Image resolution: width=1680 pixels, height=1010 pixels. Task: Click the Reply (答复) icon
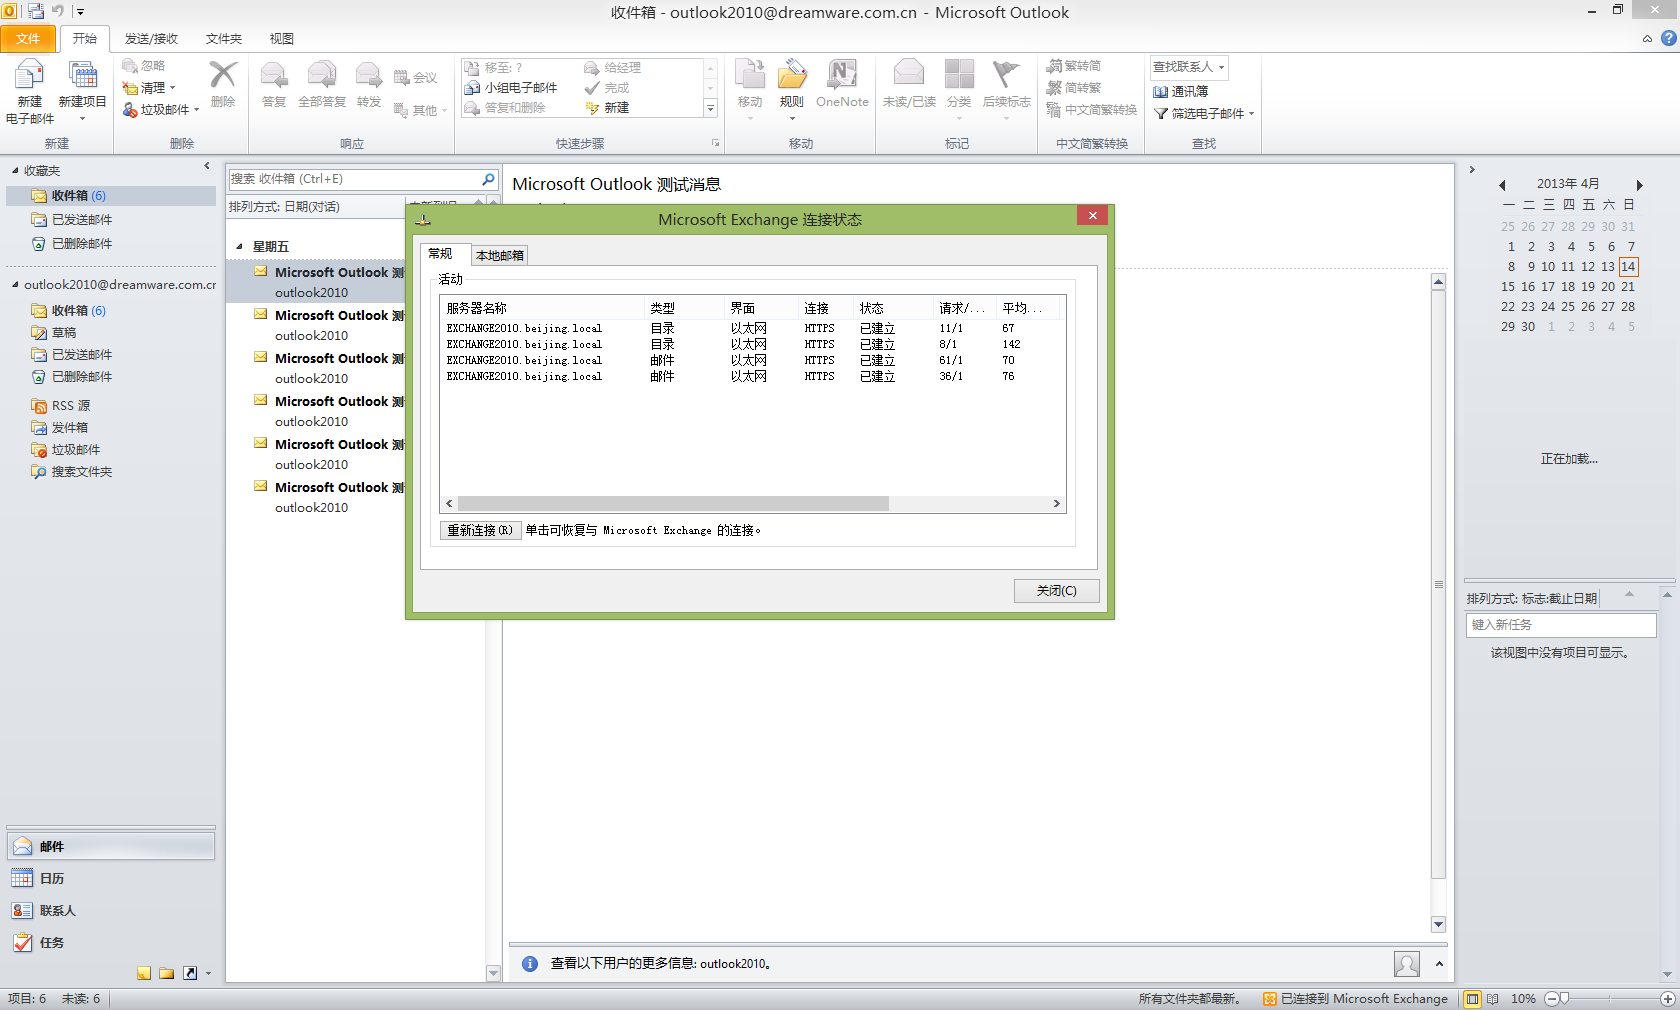(273, 76)
